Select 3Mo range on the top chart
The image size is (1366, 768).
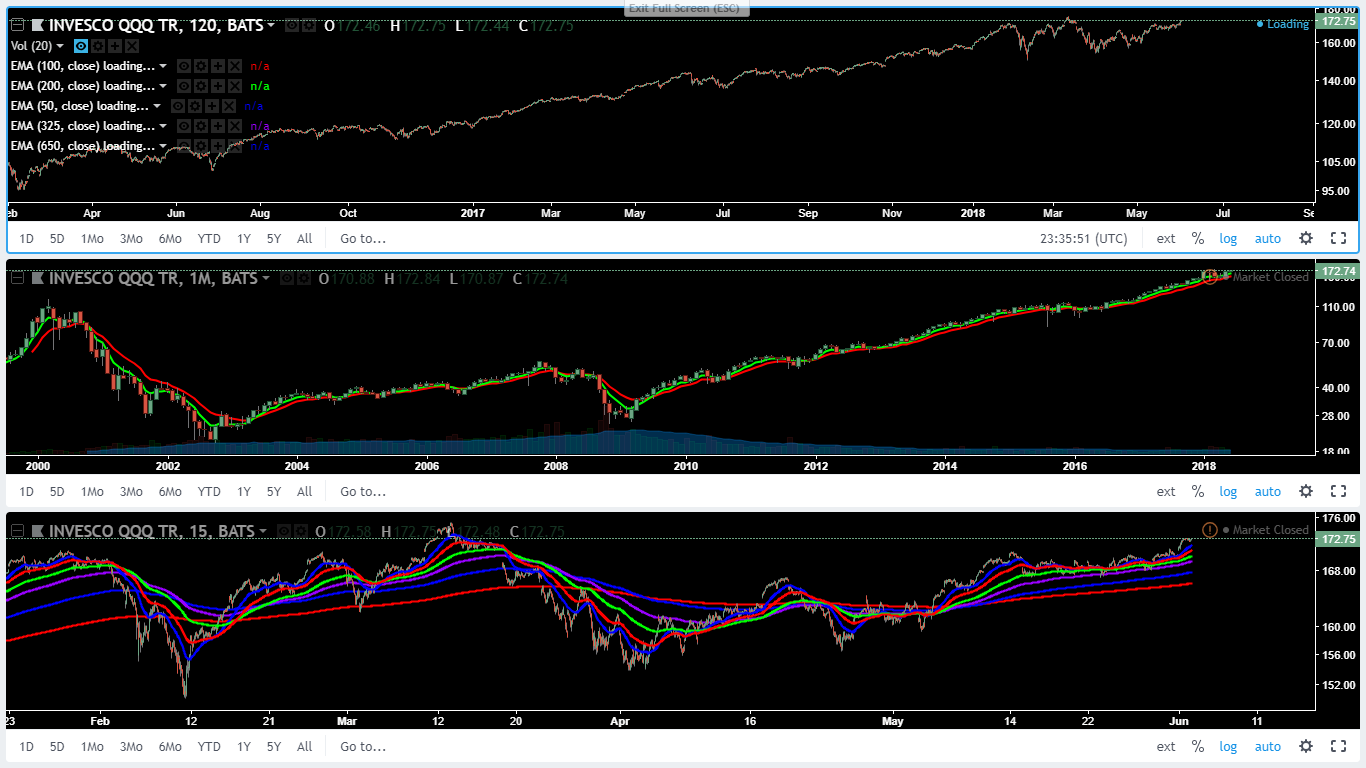(131, 238)
